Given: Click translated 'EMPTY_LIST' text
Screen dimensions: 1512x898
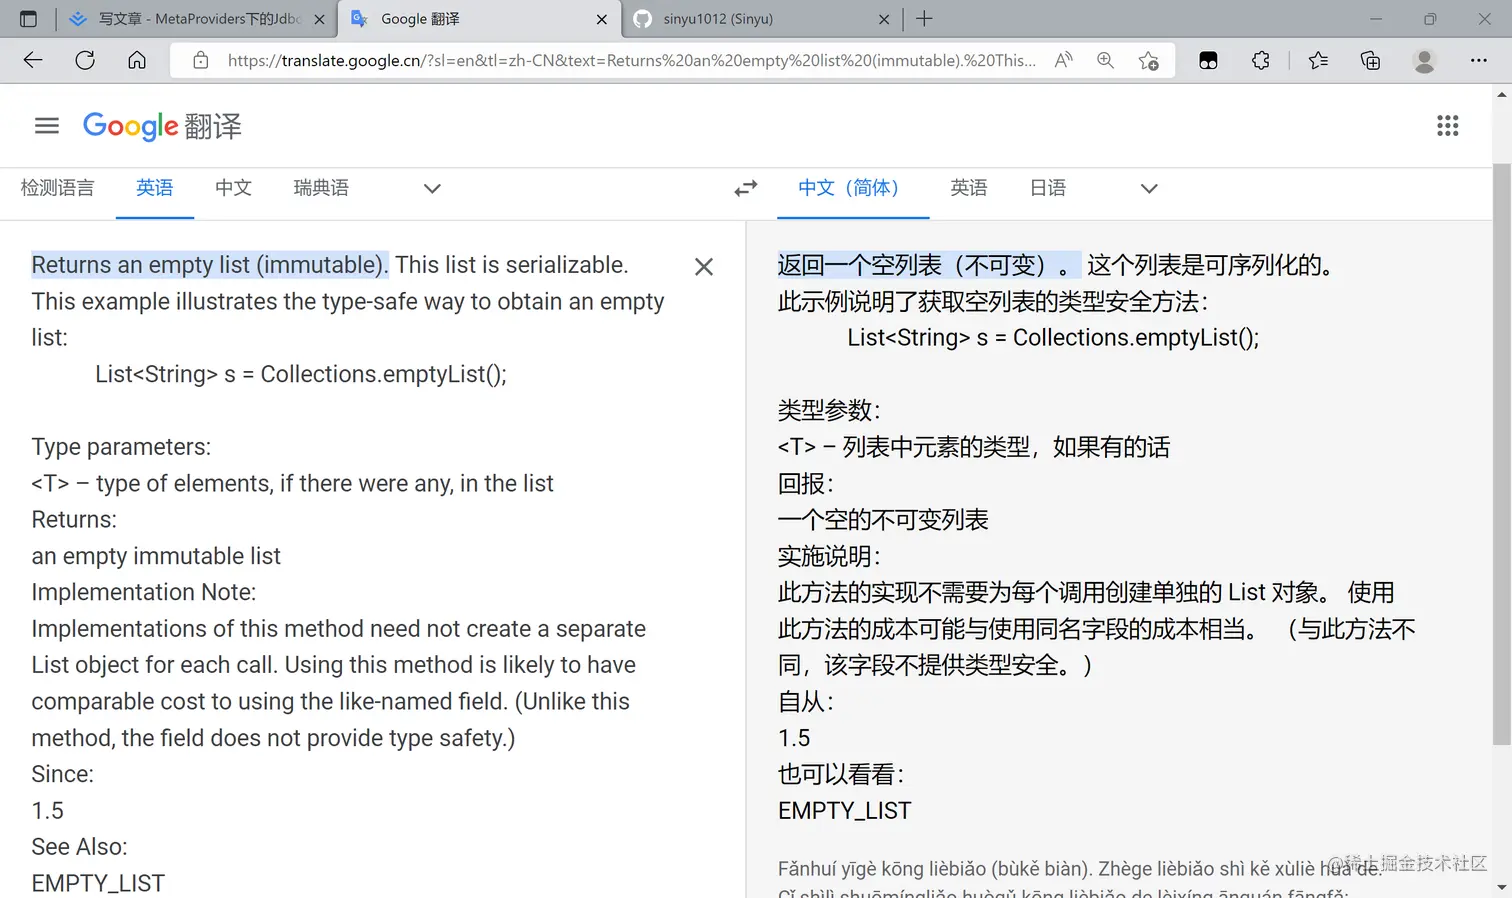Looking at the screenshot, I should pos(845,811).
